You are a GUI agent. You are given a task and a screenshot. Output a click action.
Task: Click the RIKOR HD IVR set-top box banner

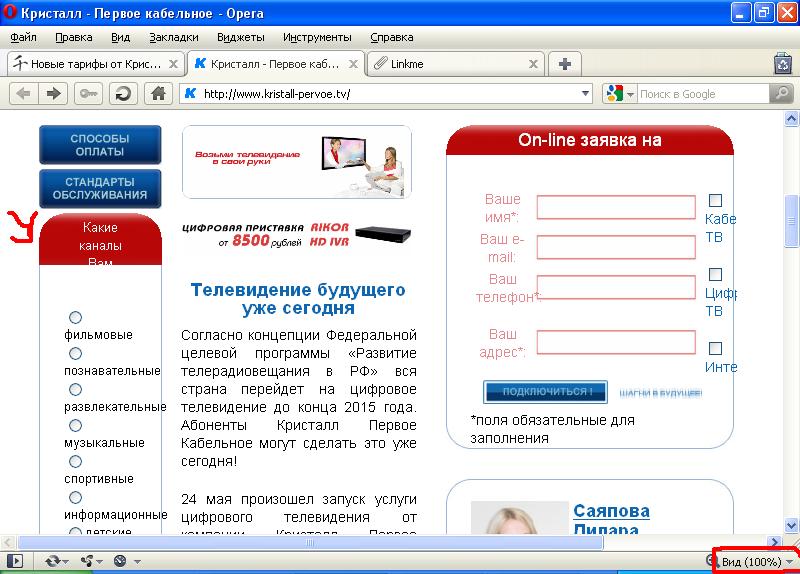pyautogui.click(x=297, y=235)
